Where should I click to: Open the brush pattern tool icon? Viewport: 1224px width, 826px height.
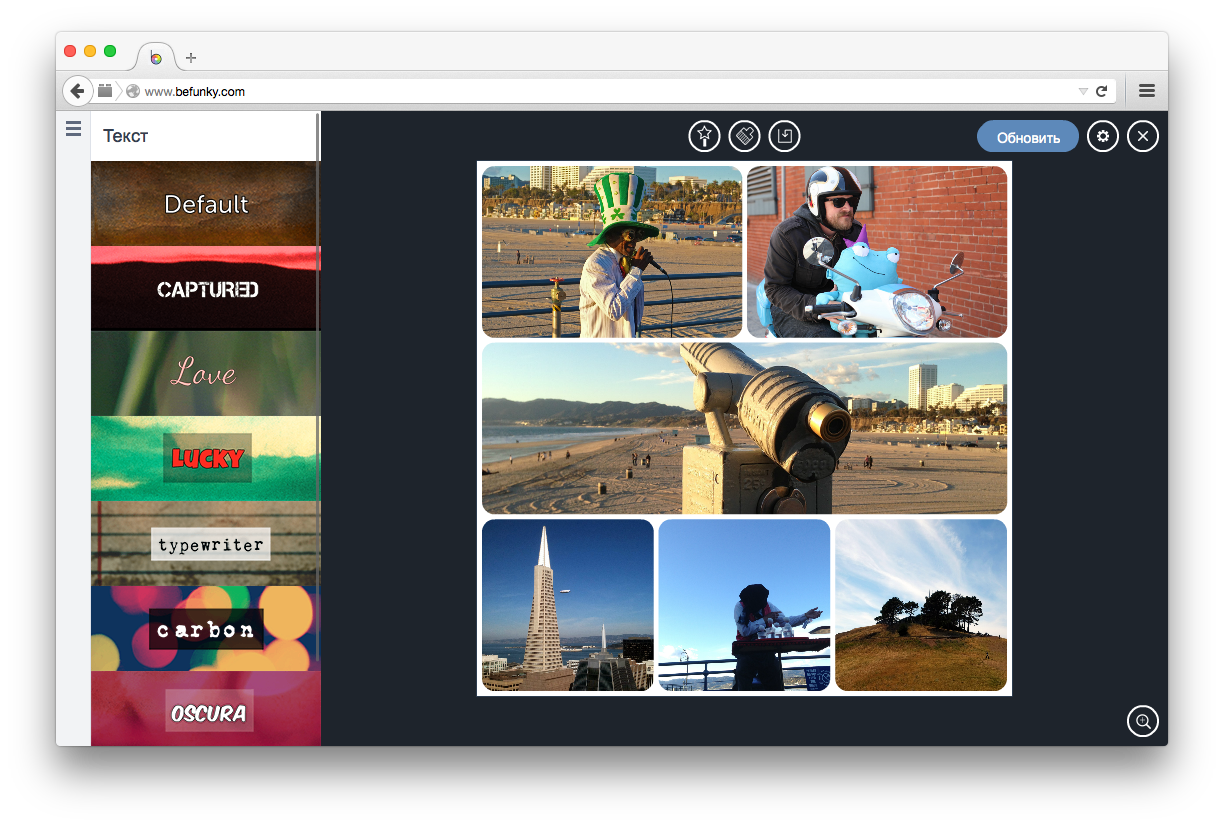[x=744, y=136]
